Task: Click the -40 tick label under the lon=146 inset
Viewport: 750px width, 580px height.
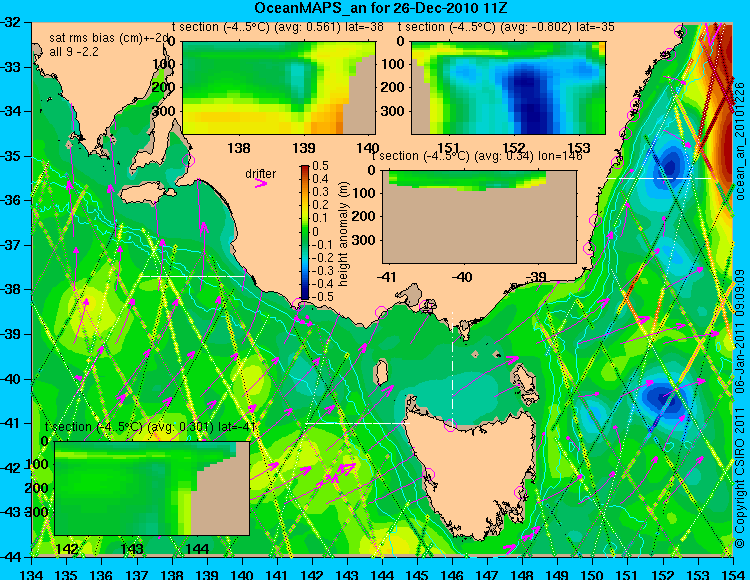Action: 462,277
